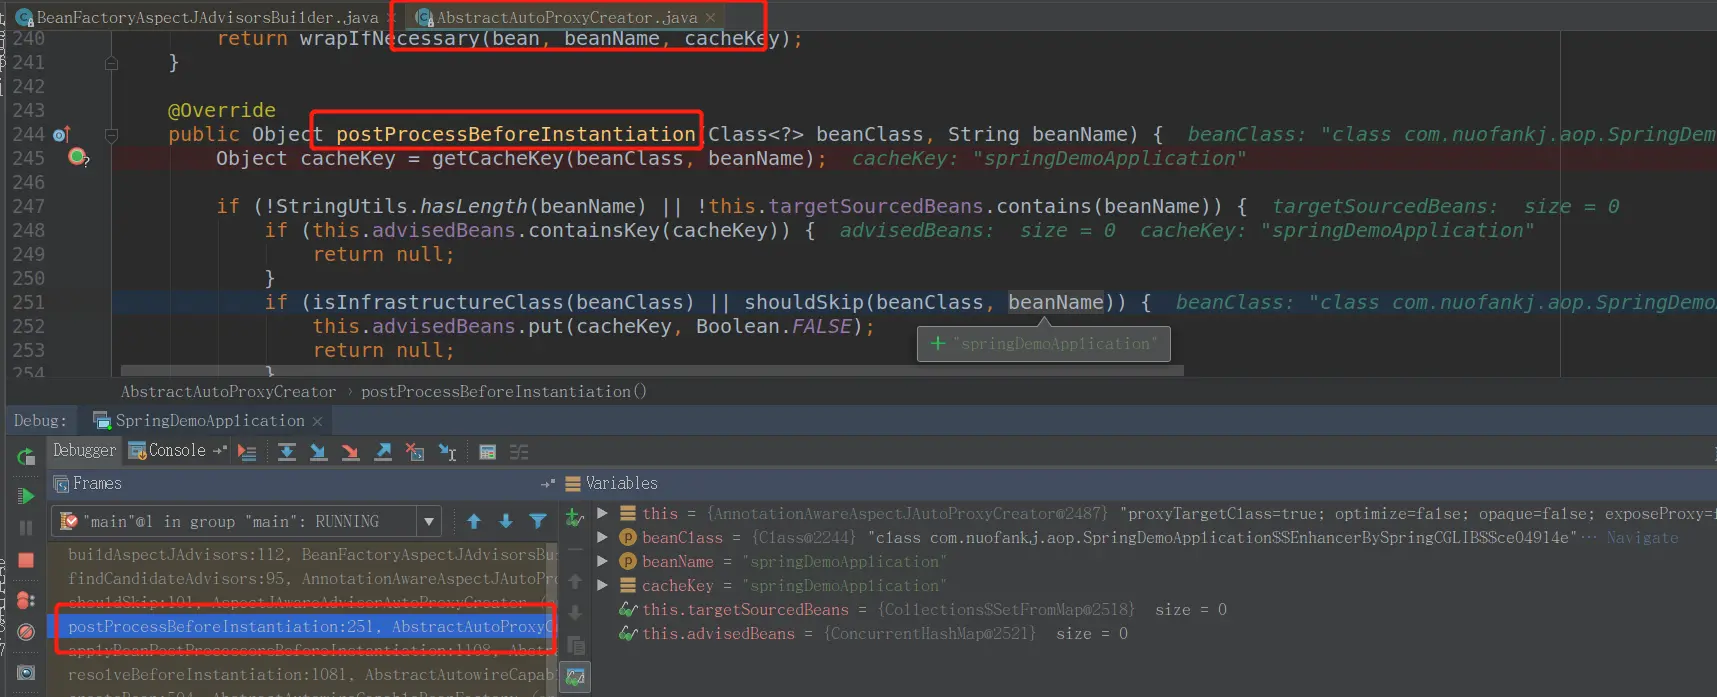1717x697 pixels.
Task: Open Evaluate Expression calculator icon
Action: (487, 452)
